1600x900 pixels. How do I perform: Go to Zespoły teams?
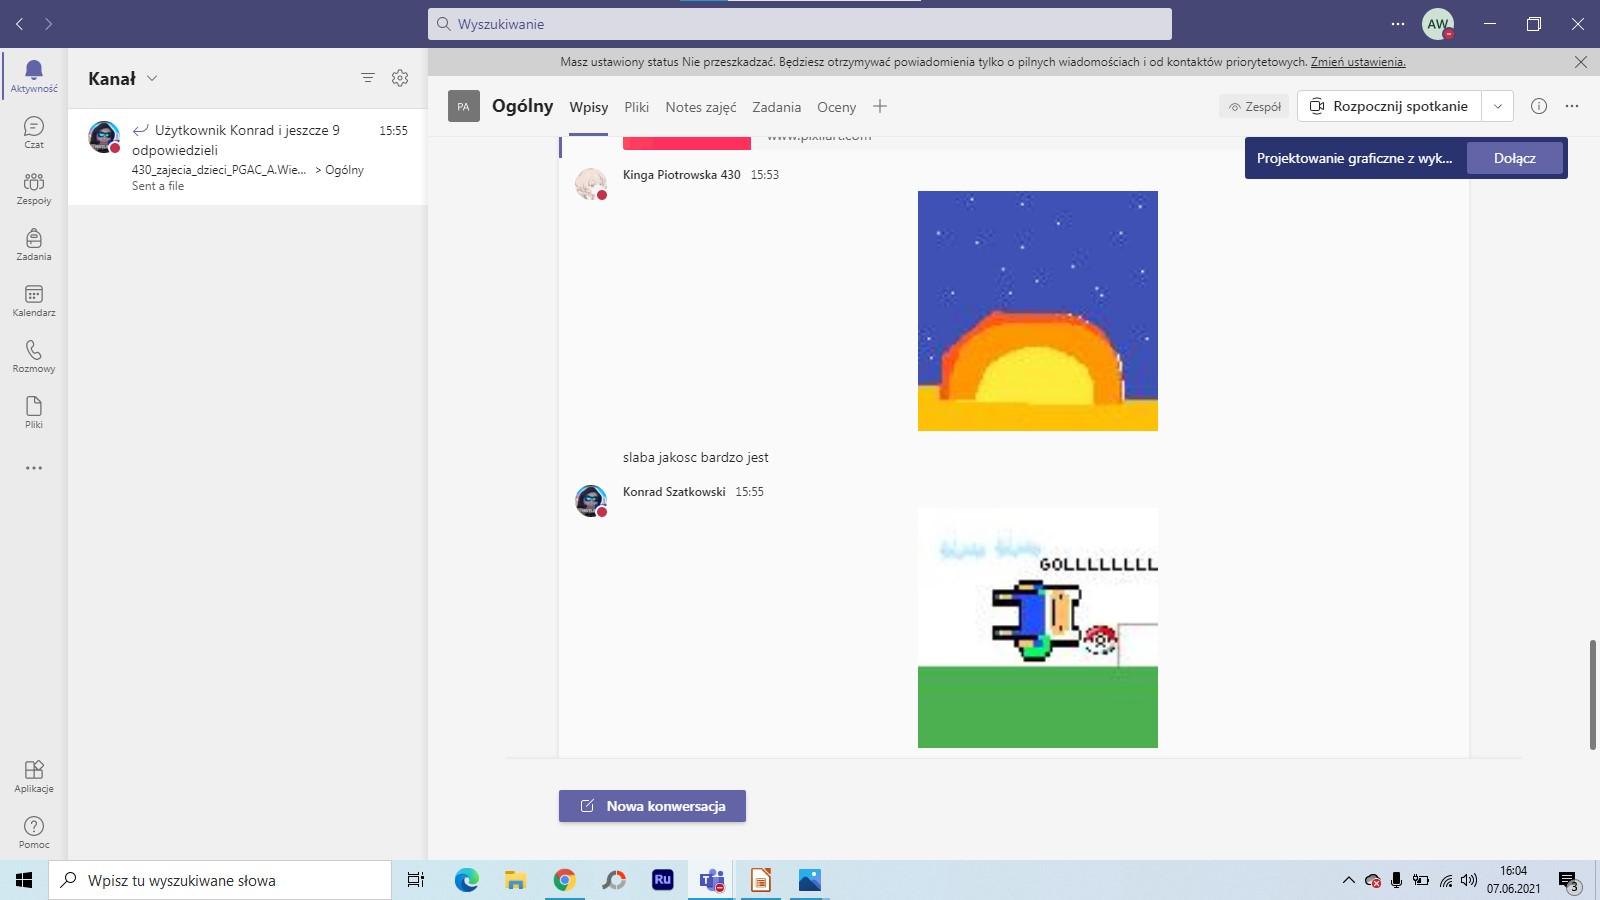pos(33,188)
